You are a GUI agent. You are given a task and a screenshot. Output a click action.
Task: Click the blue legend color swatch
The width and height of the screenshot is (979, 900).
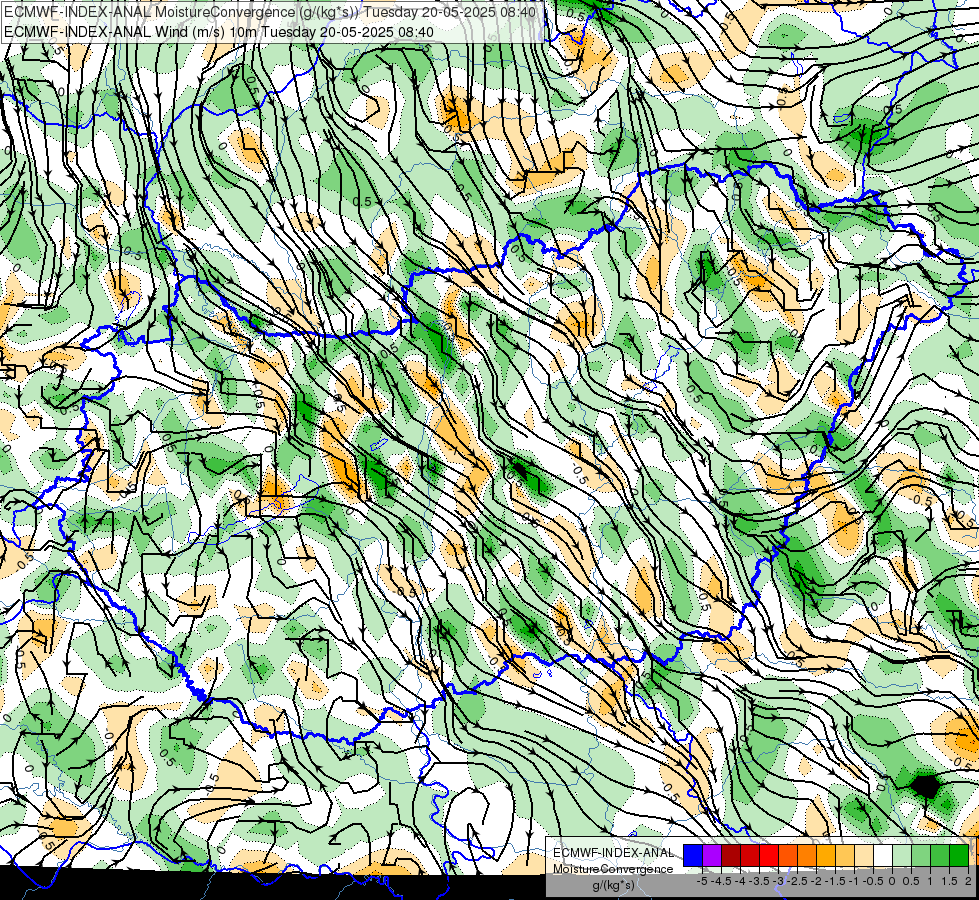[x=693, y=856]
